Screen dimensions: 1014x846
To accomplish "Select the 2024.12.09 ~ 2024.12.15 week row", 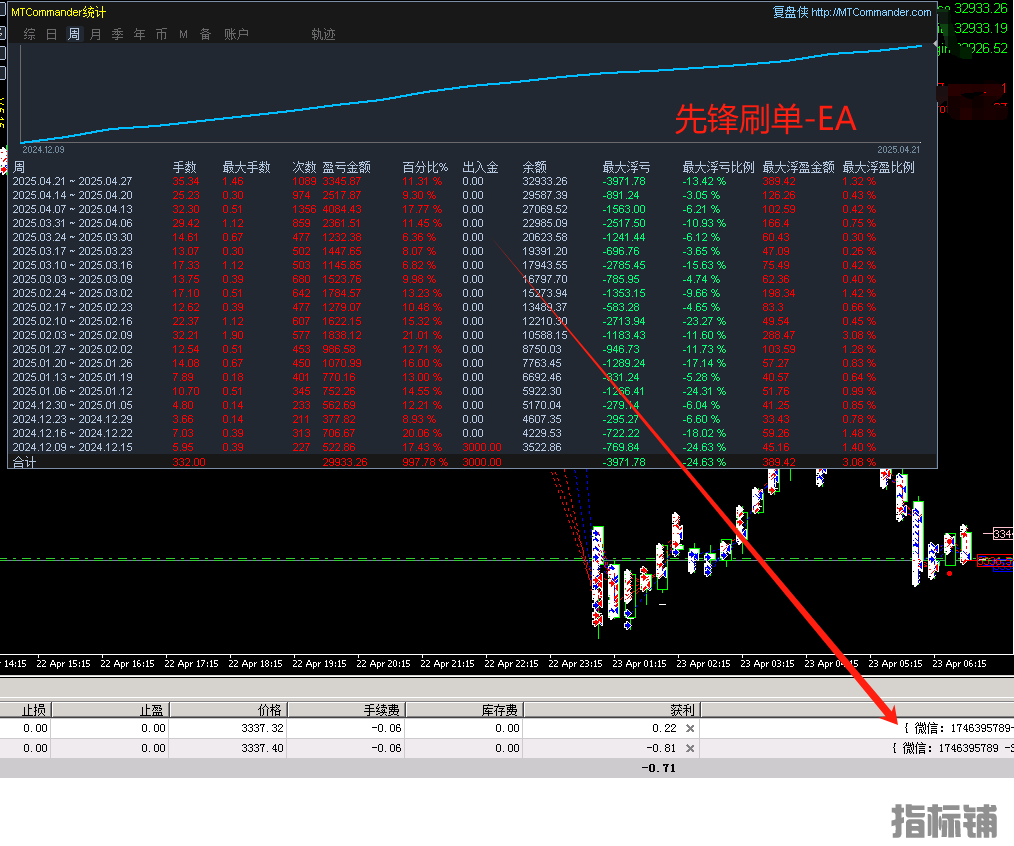I will click(472, 448).
